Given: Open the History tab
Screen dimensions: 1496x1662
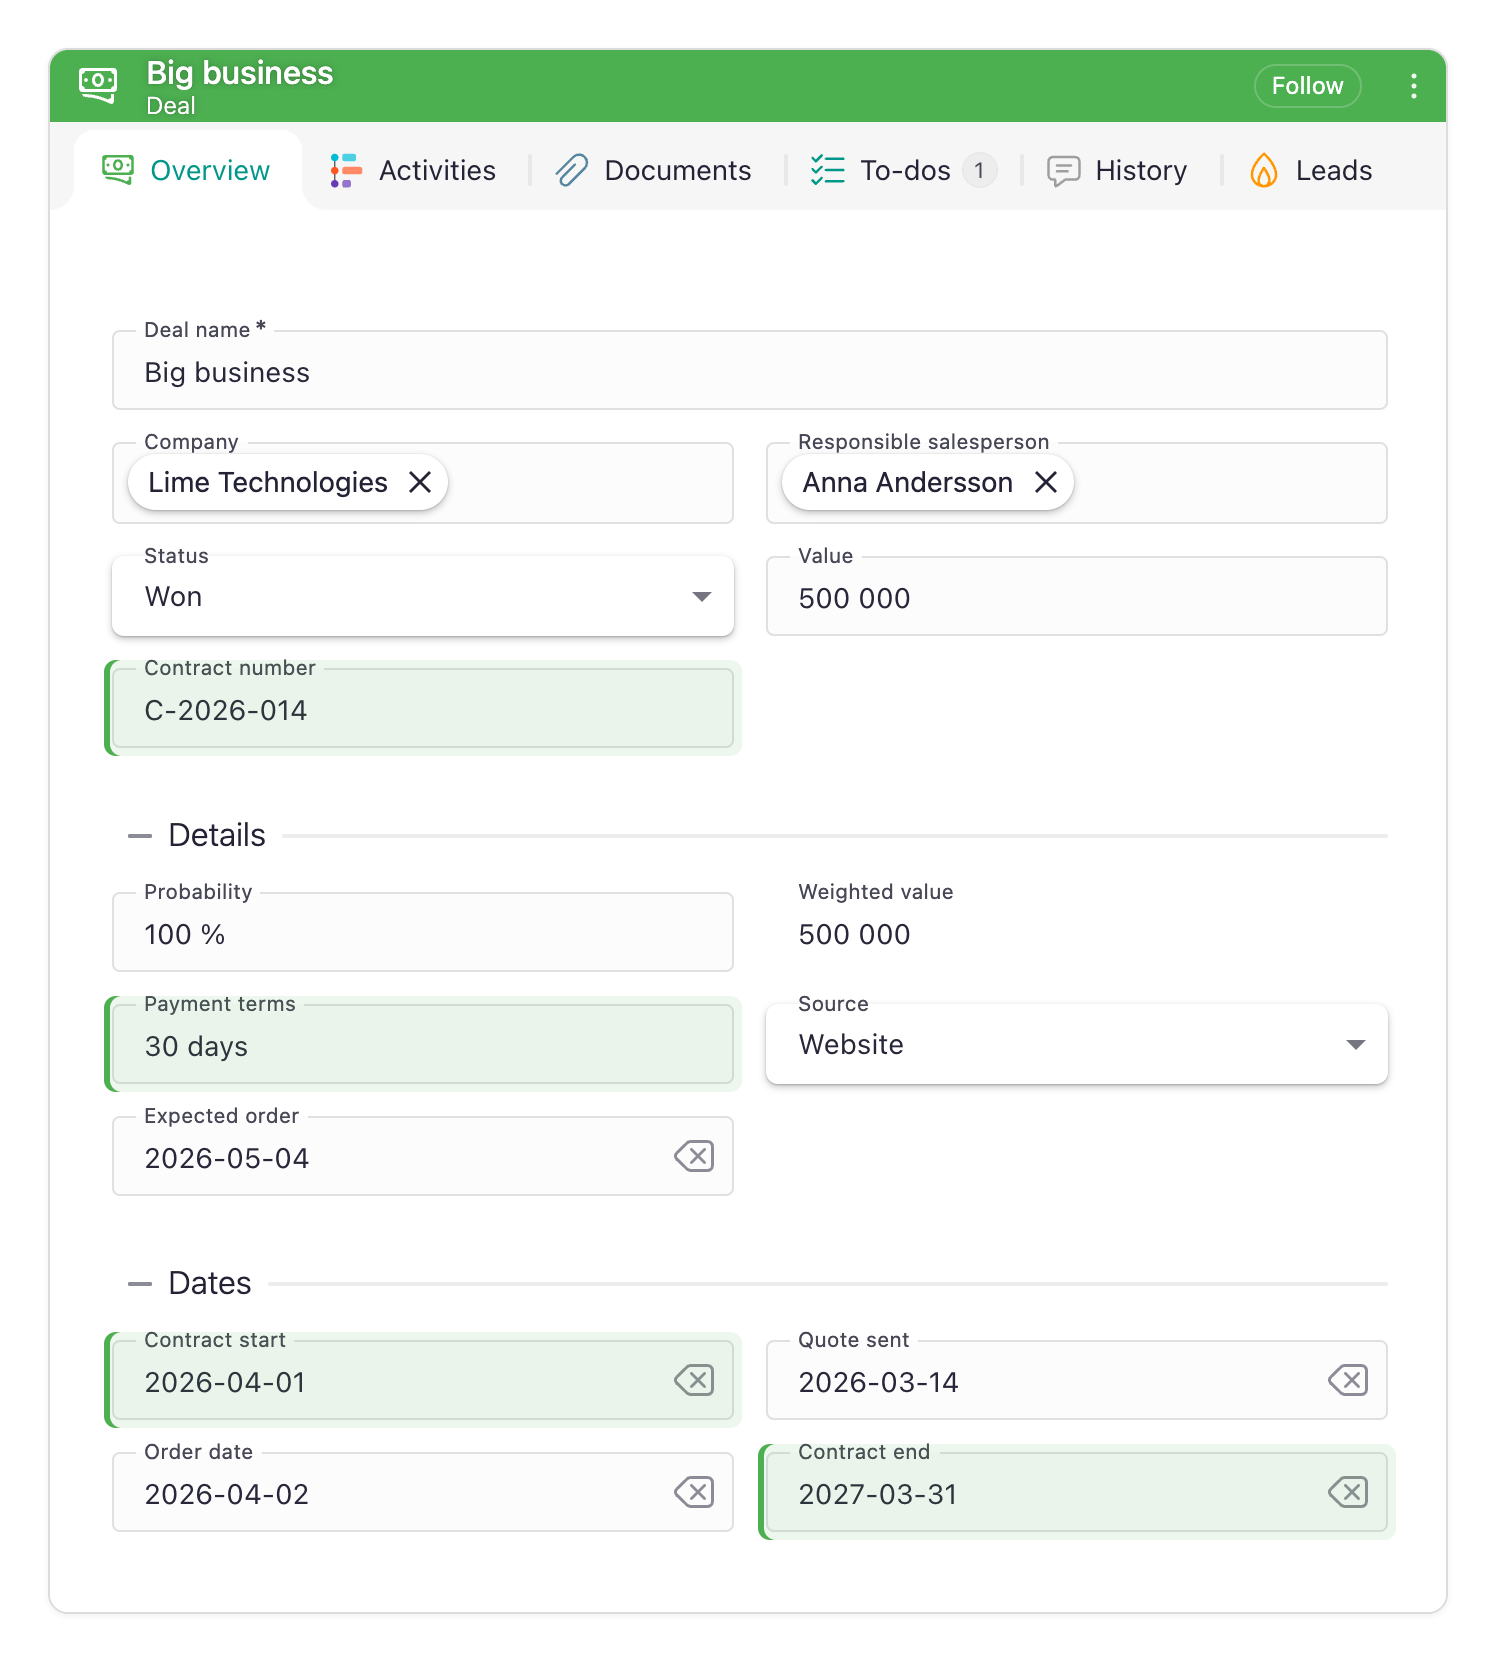Looking at the screenshot, I should (x=1117, y=170).
